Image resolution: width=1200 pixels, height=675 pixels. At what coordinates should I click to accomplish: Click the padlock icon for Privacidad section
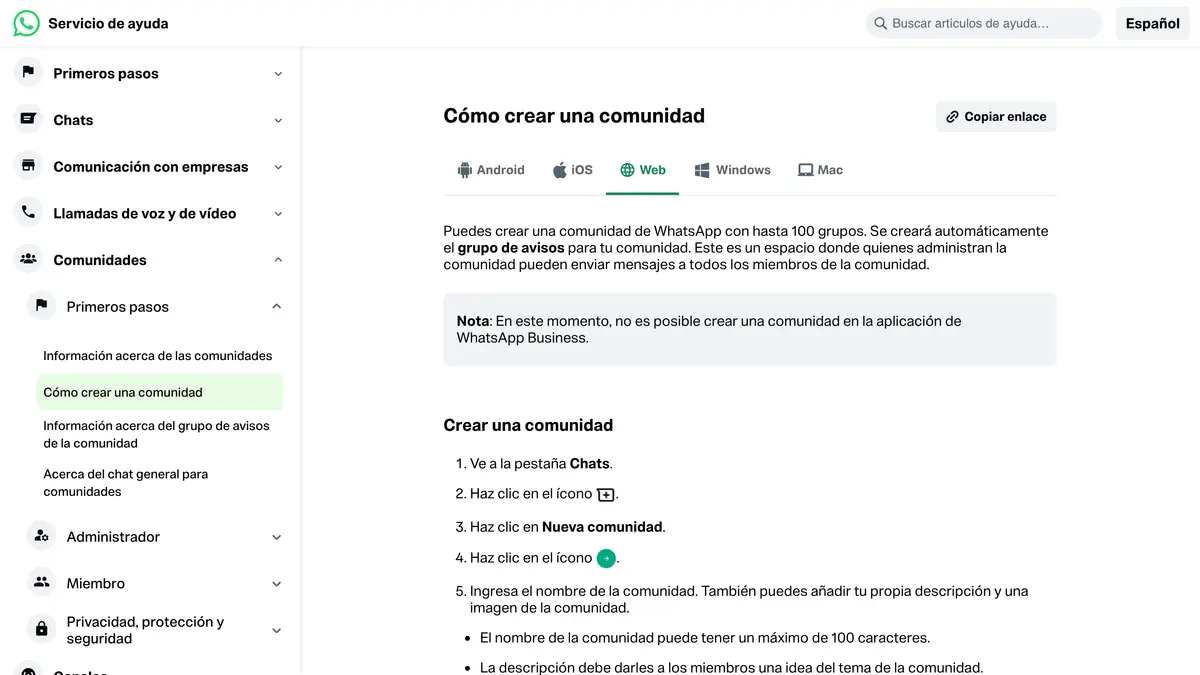[x=41, y=629]
